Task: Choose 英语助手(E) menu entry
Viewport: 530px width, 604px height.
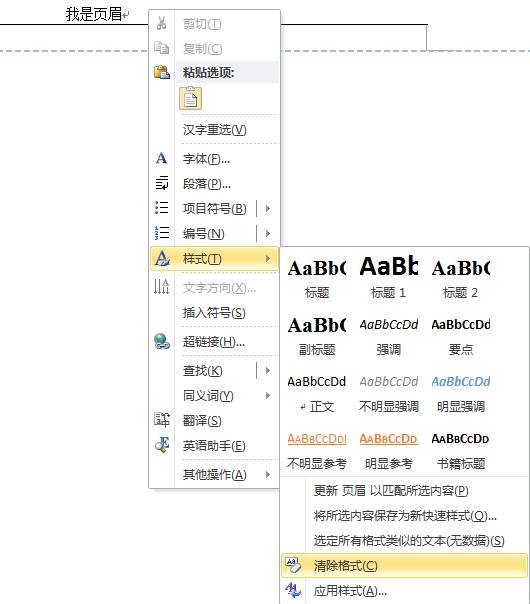Action: pos(215,446)
